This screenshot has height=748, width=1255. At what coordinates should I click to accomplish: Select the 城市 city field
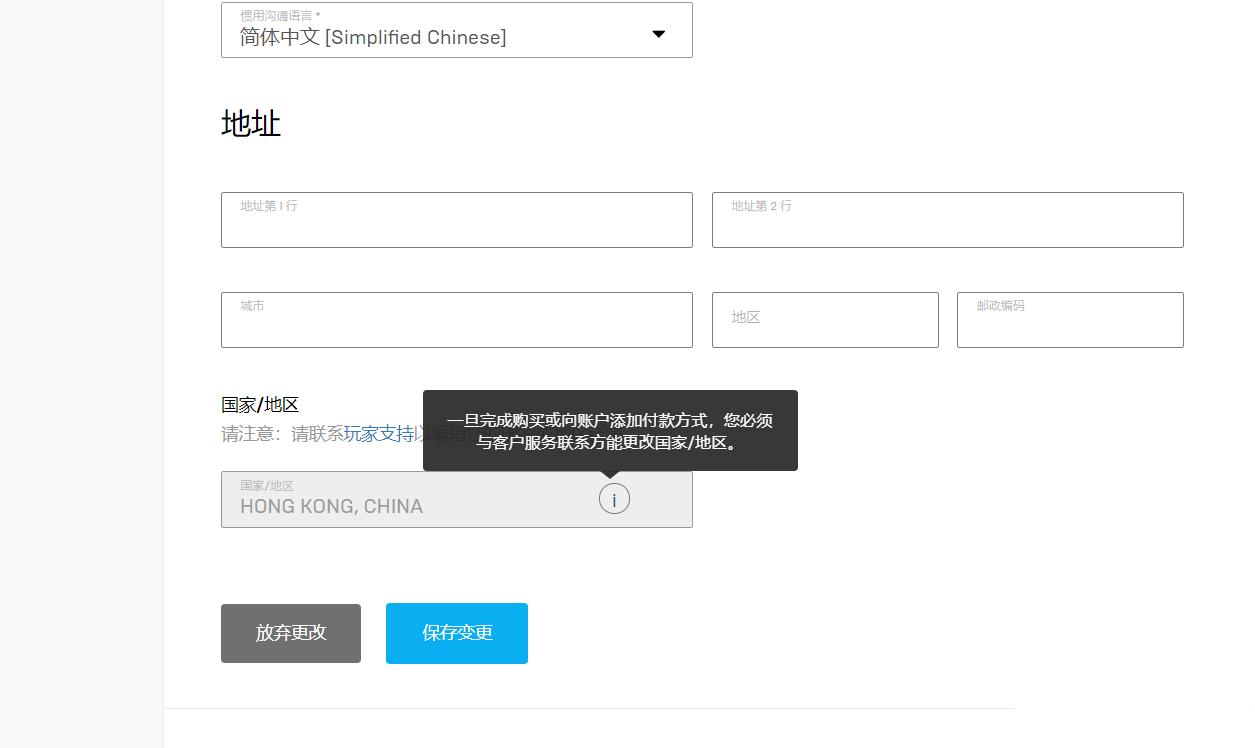pos(457,320)
